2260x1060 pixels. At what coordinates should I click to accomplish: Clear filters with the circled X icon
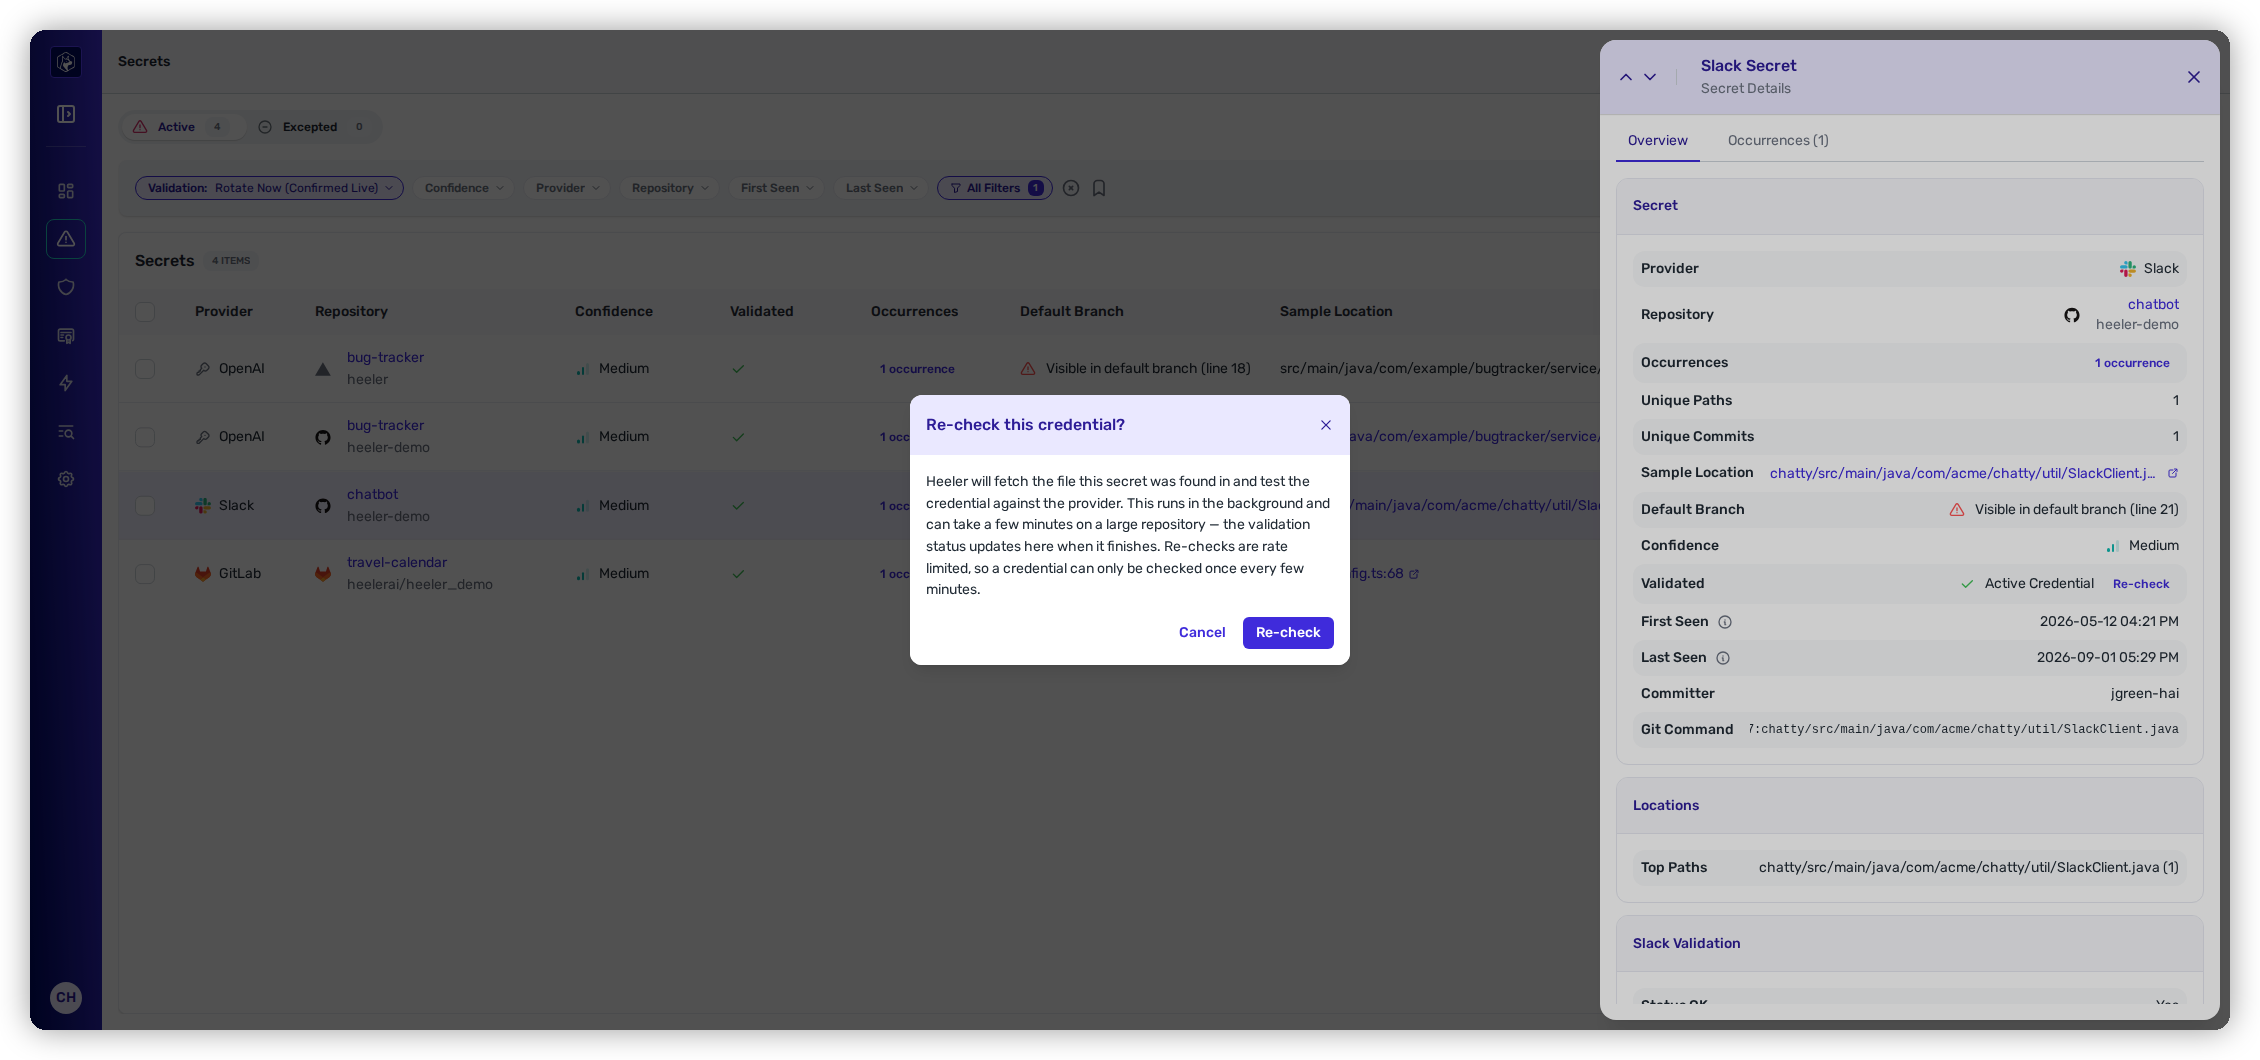coord(1071,188)
